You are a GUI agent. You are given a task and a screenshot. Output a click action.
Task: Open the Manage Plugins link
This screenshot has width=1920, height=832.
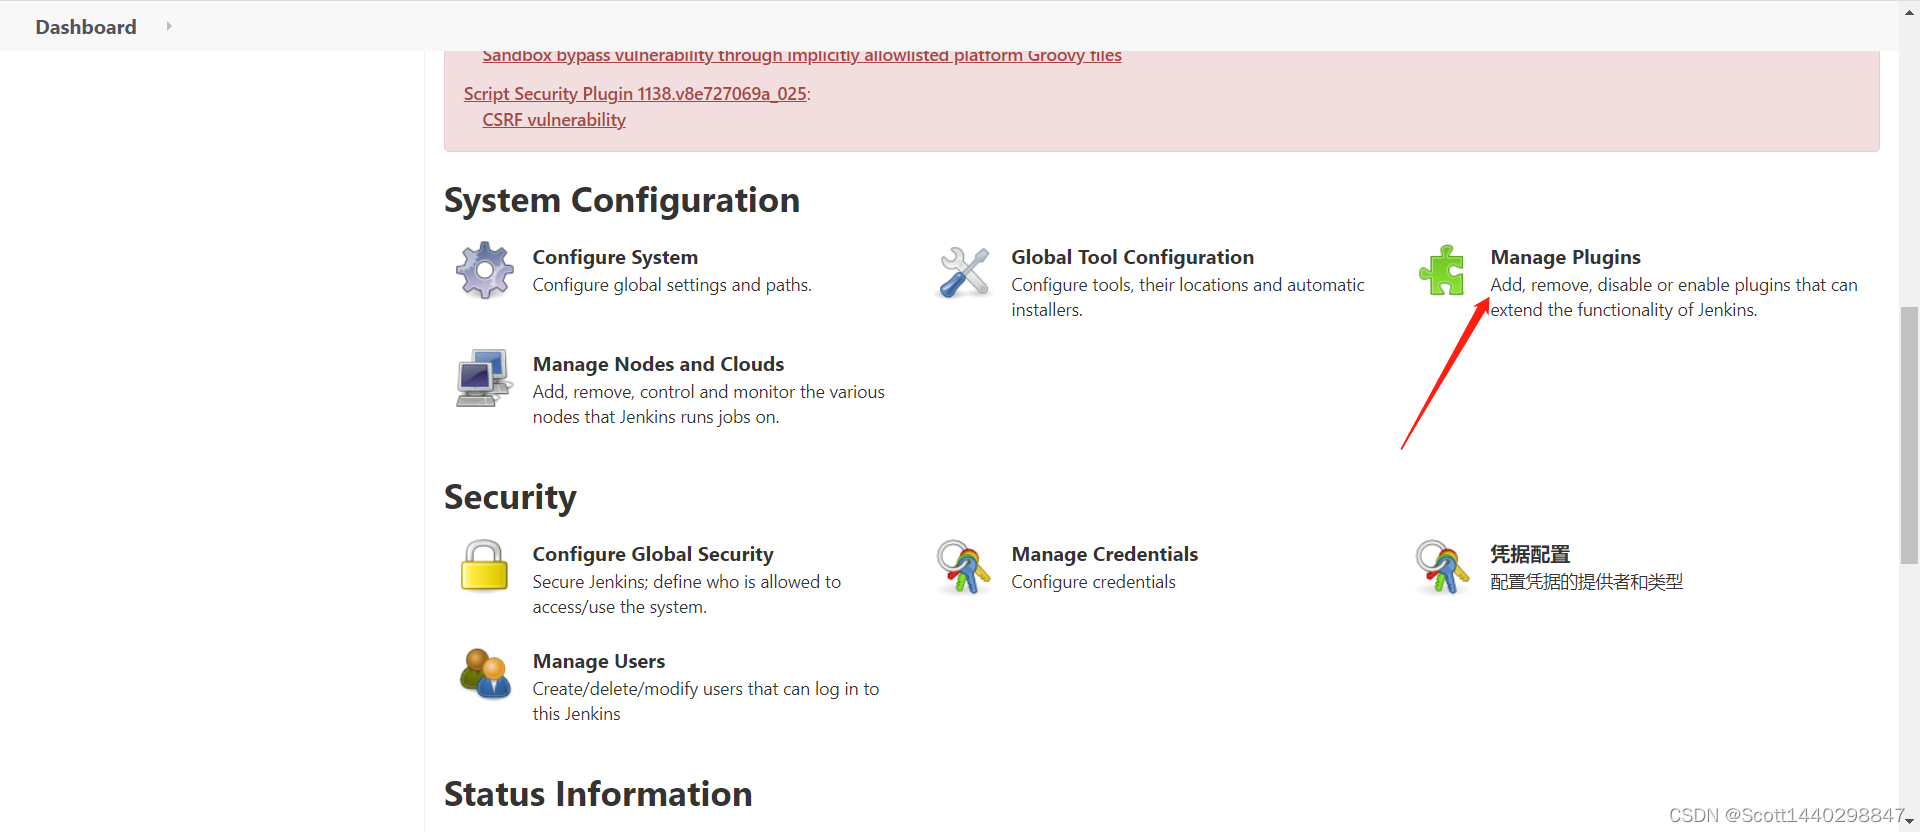[1565, 257]
